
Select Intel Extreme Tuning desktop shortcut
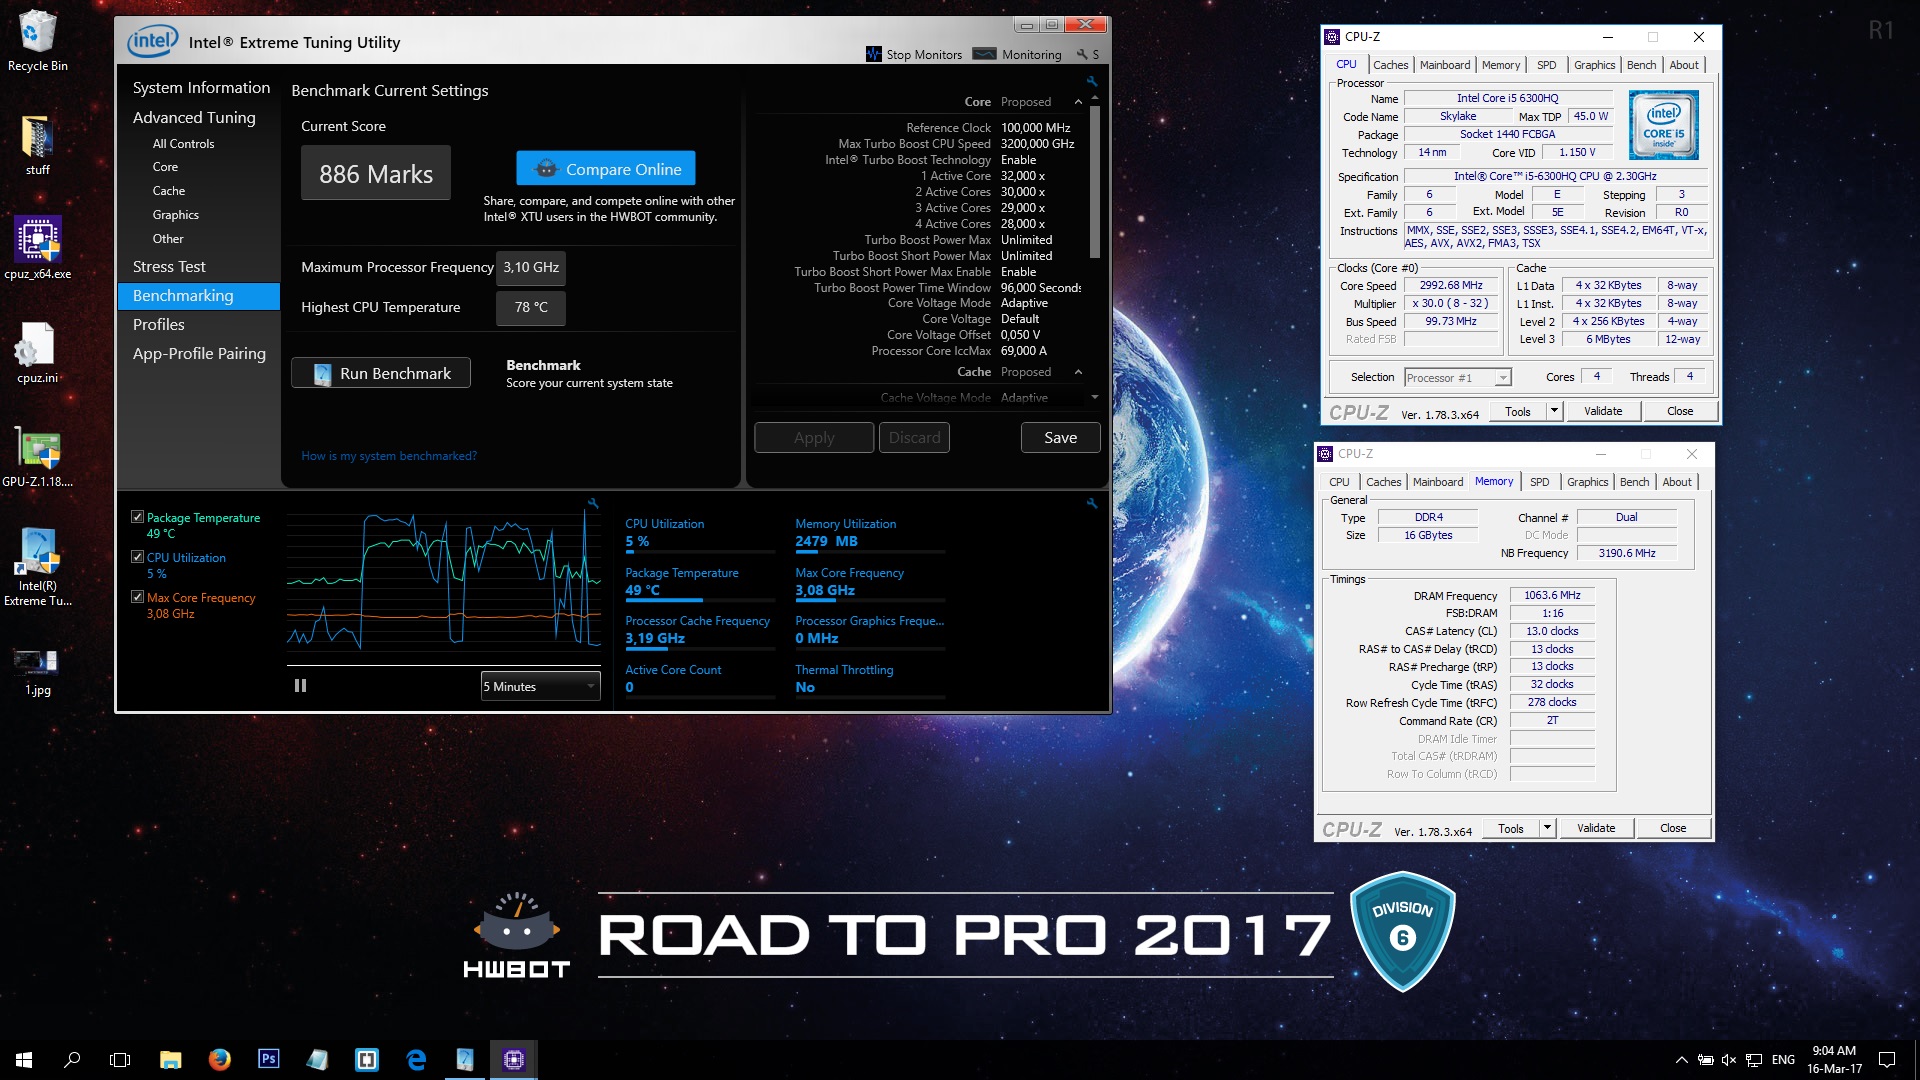click(37, 567)
